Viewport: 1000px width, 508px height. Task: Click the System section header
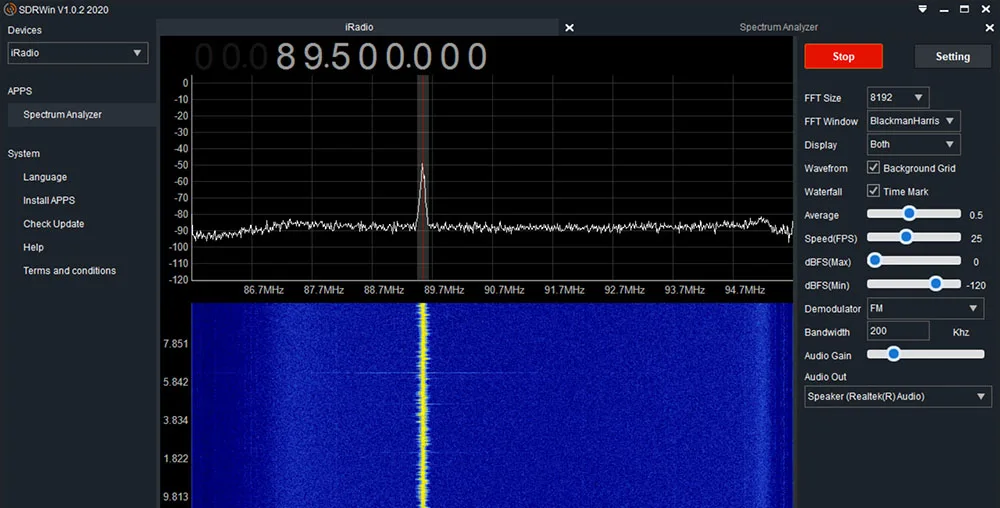coord(24,154)
